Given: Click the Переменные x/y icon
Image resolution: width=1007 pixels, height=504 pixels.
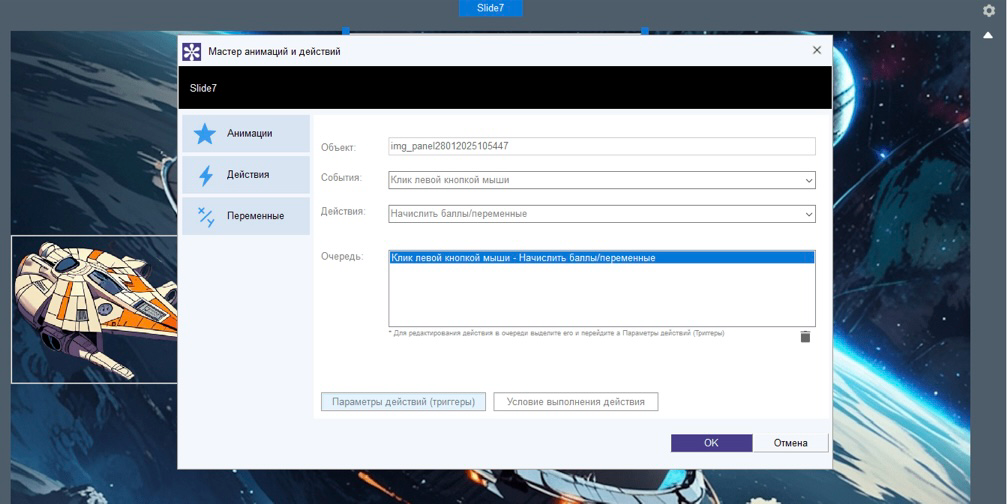Looking at the screenshot, I should pos(206,216).
